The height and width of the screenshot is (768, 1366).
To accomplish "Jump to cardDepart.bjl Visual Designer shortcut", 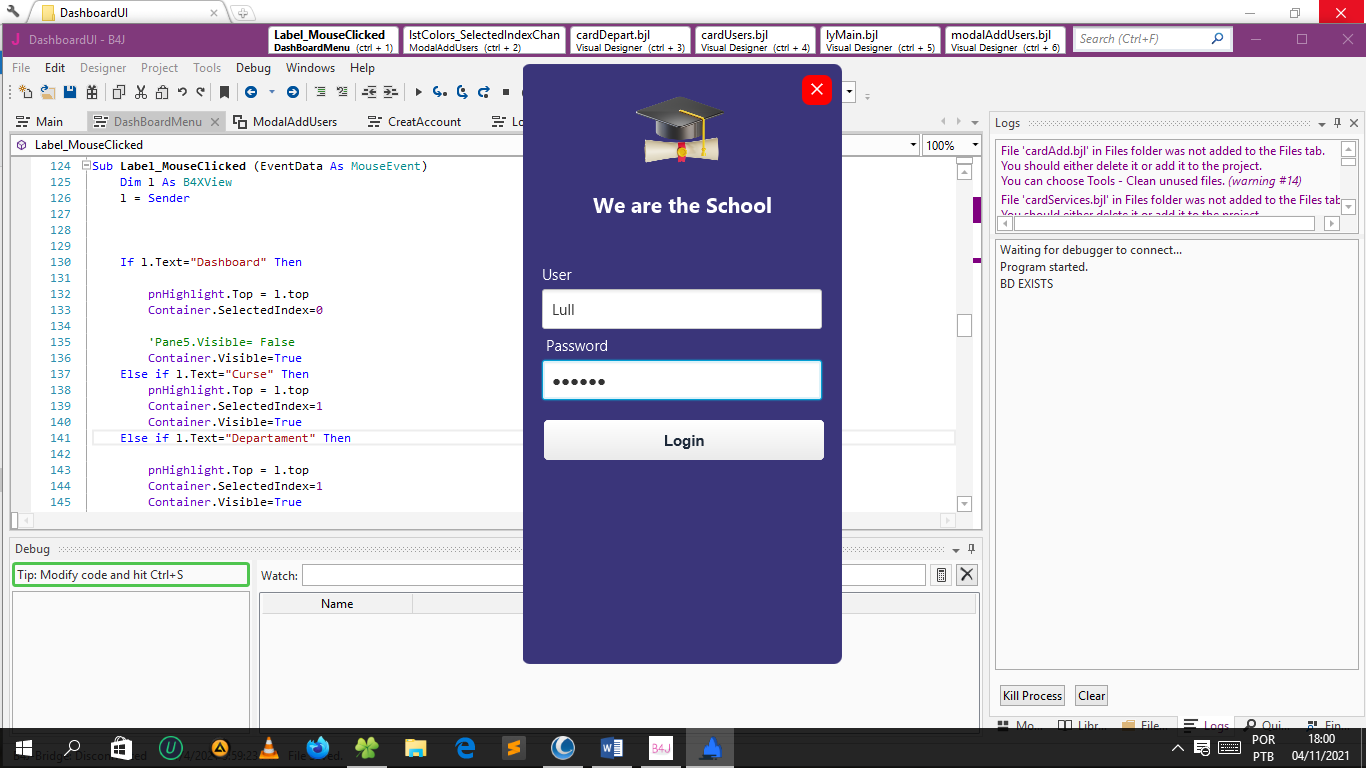I will 630,40.
